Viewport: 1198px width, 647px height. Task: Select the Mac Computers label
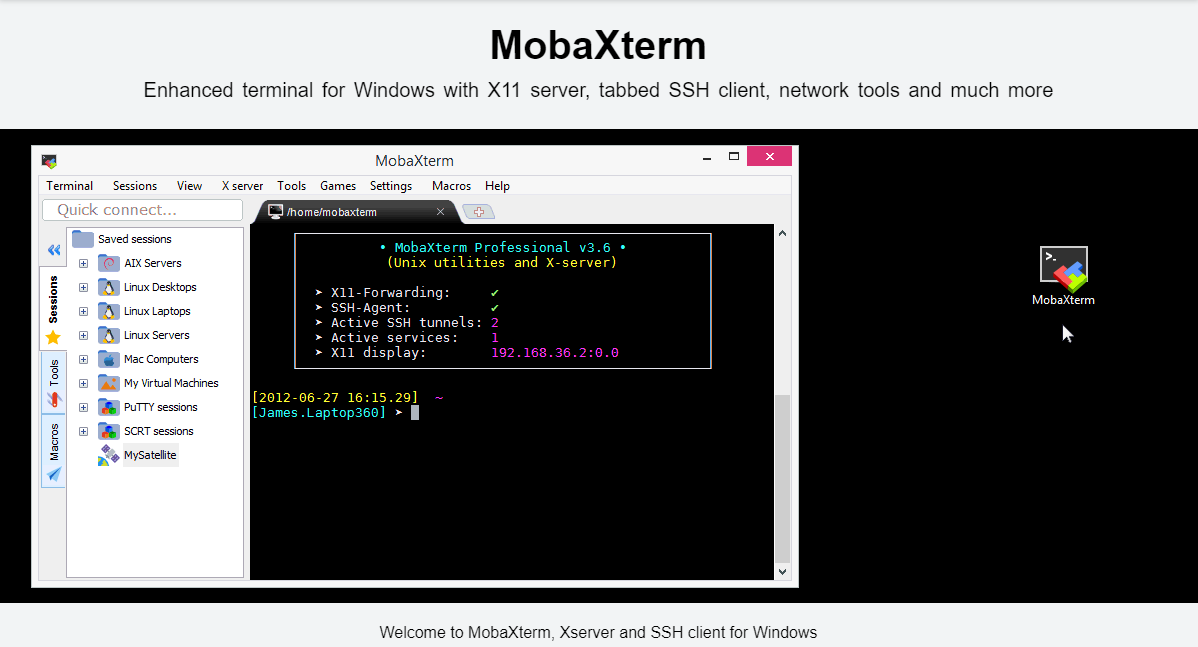tap(161, 359)
